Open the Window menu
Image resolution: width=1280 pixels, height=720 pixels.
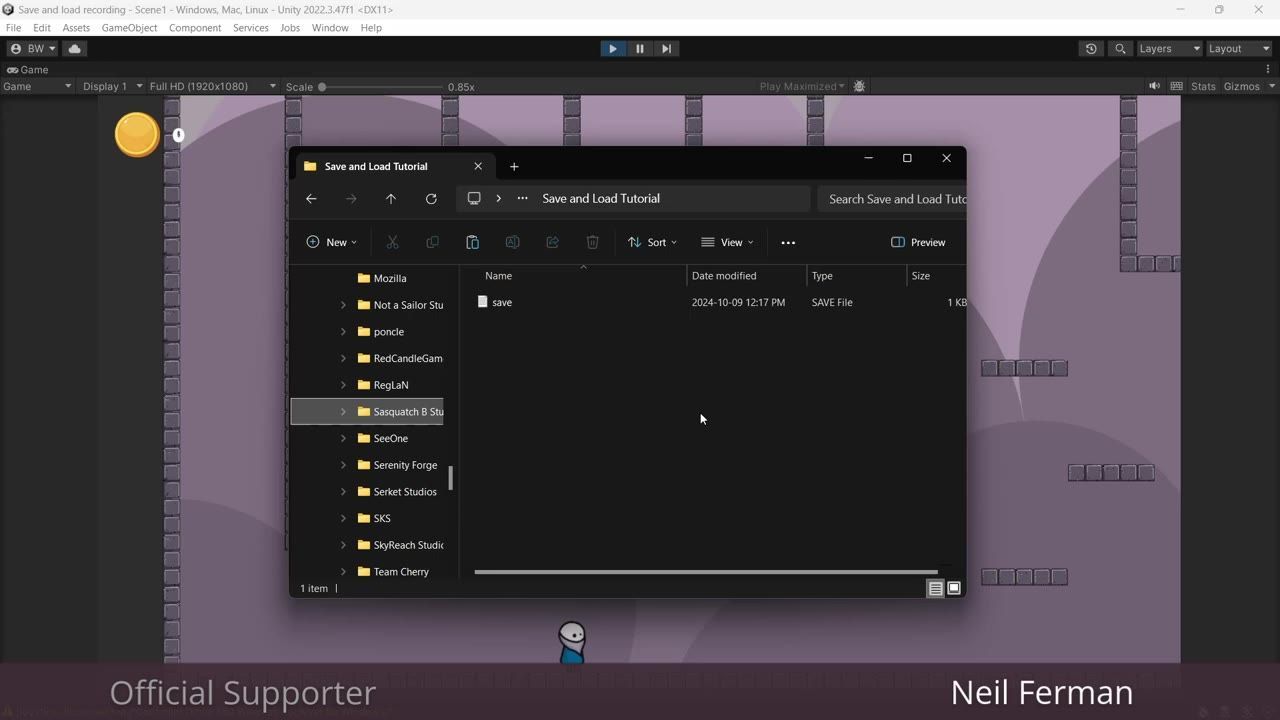[330, 28]
